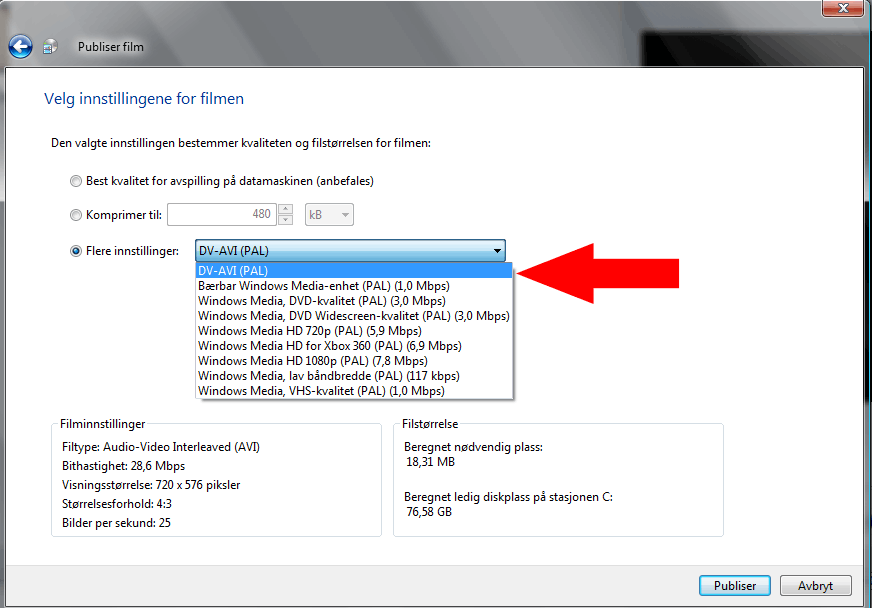Decrease compress size with down stepper arrow
872x608 pixels.
[286, 220]
